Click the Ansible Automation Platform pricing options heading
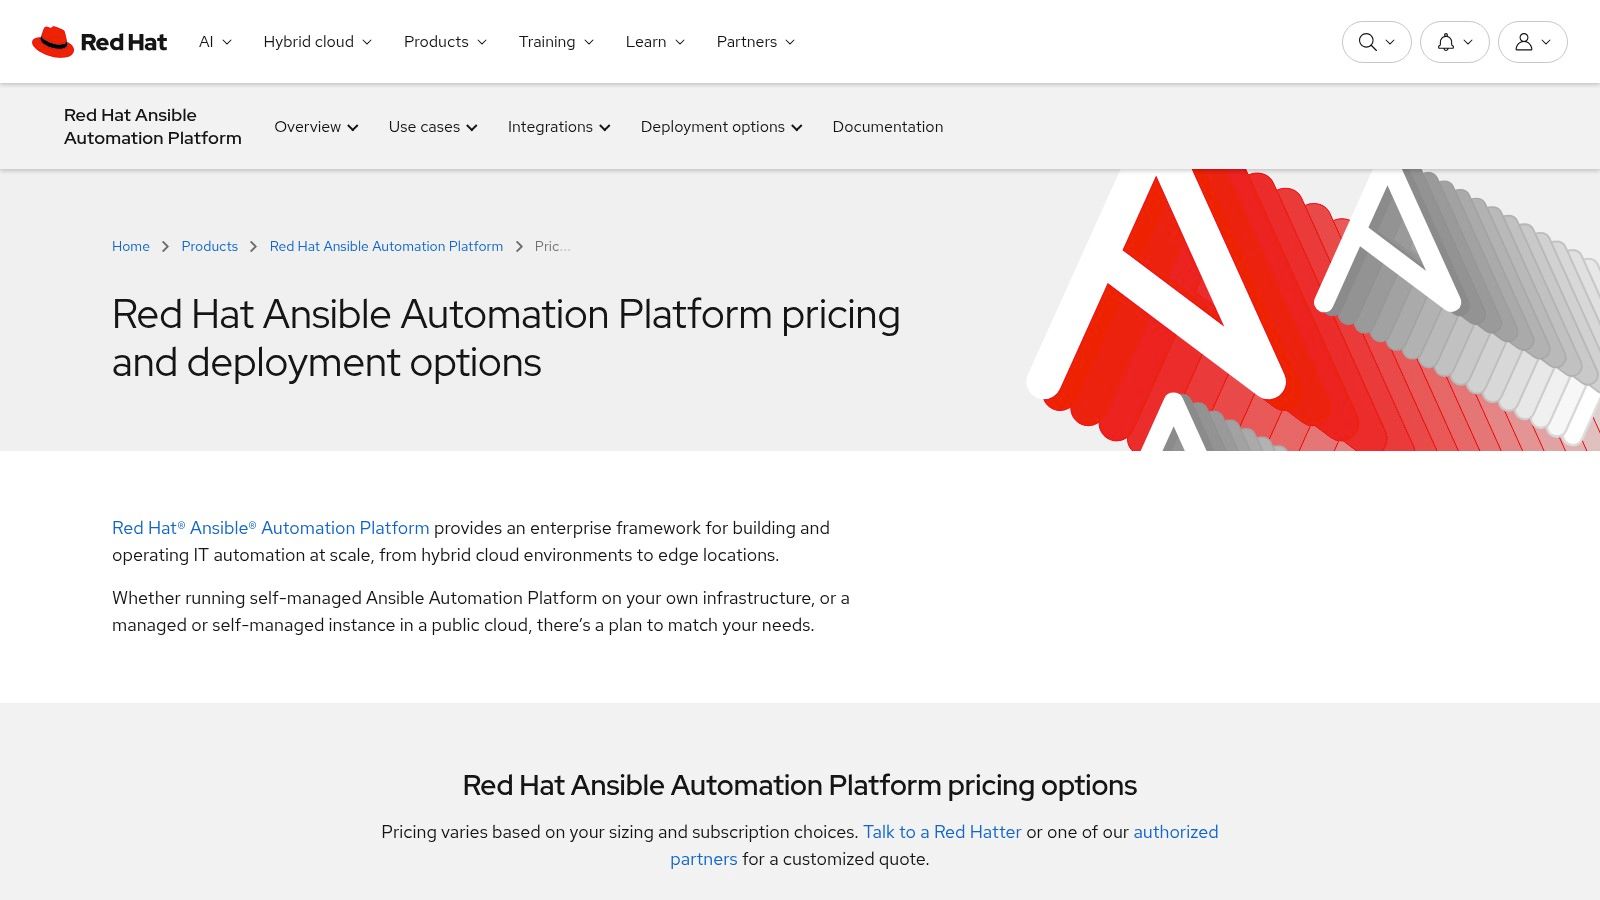This screenshot has width=1600, height=900. (800, 785)
